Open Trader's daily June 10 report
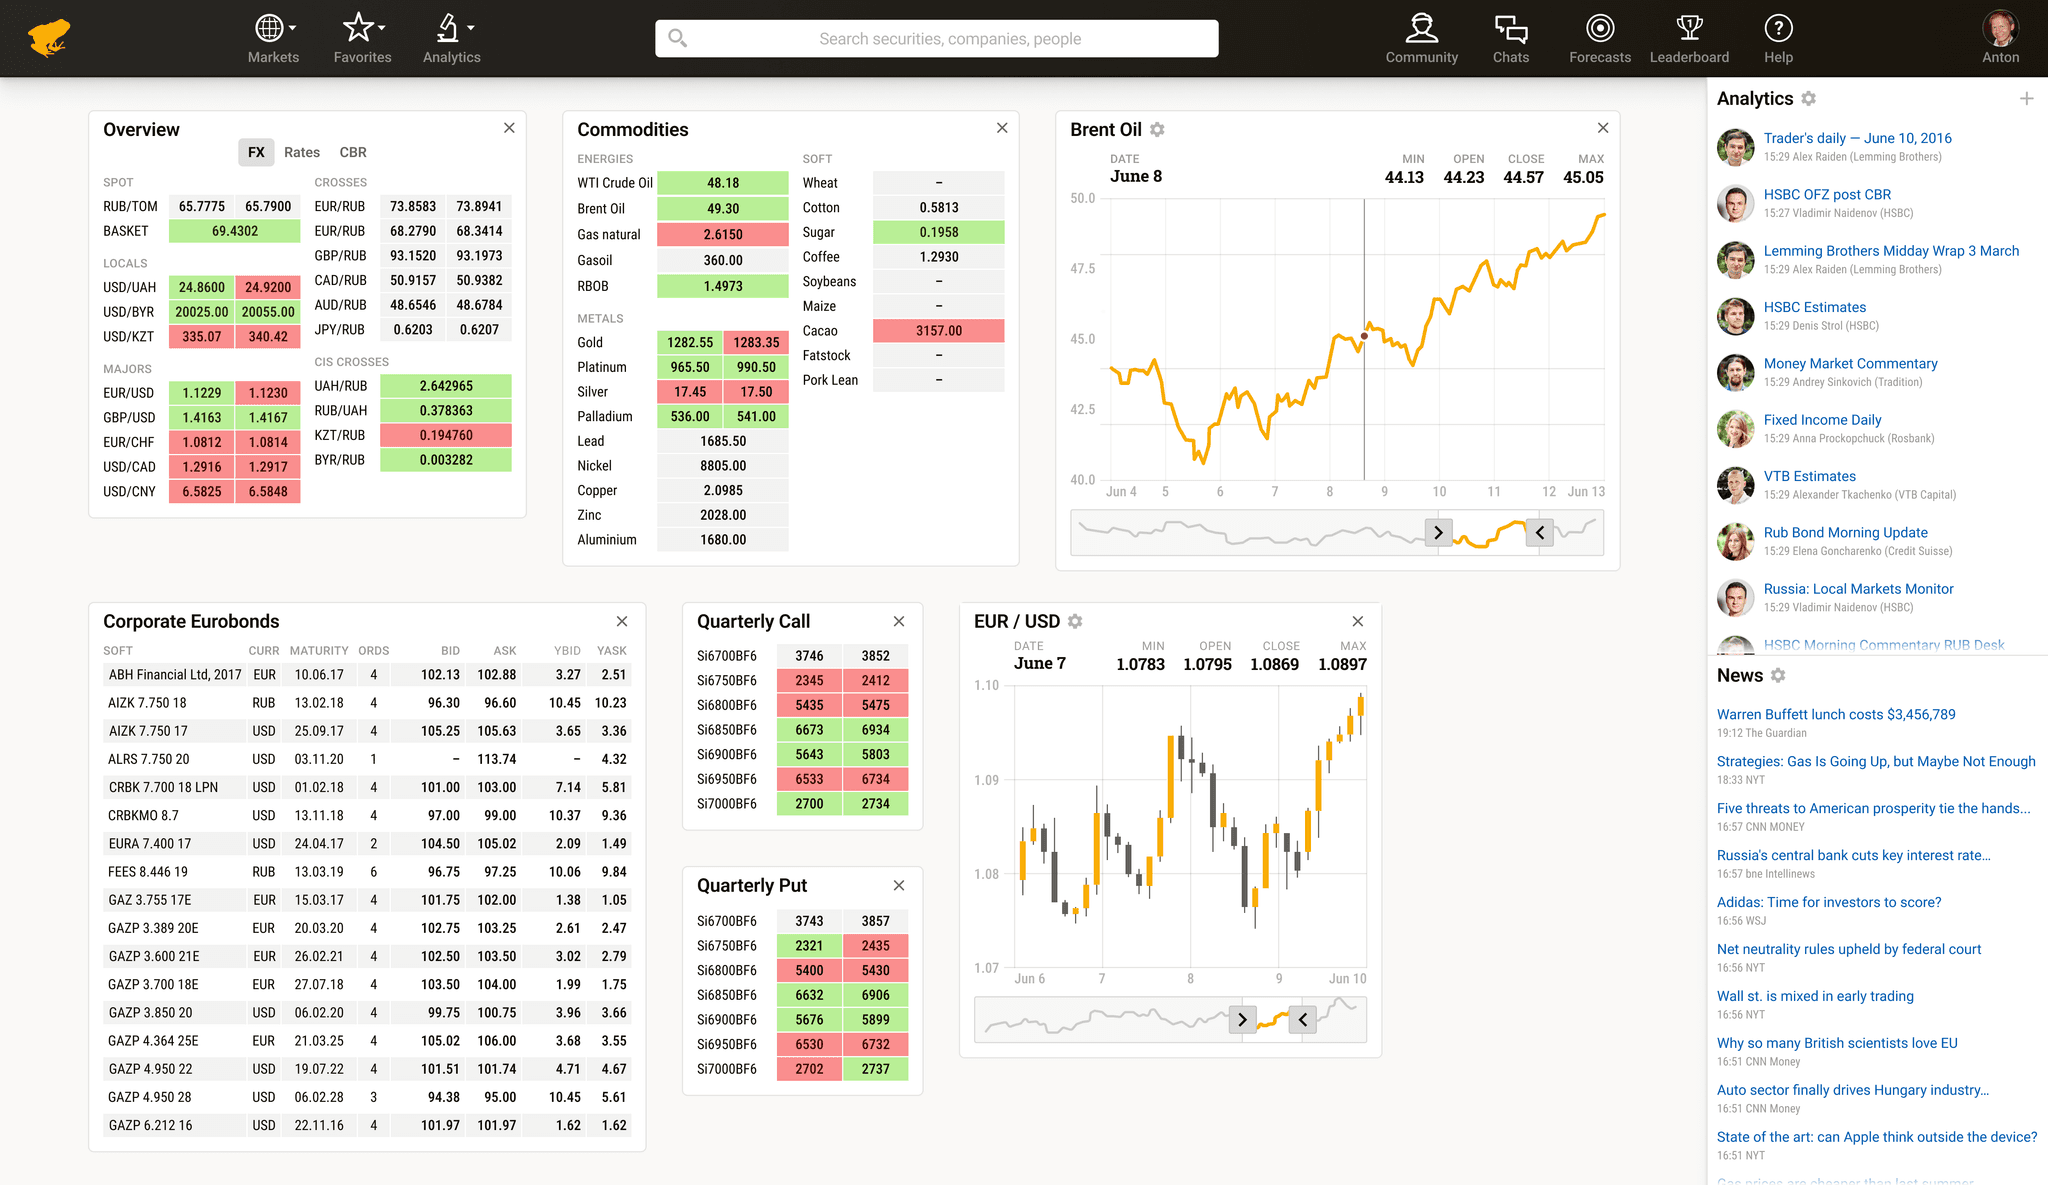Image resolution: width=2048 pixels, height=1185 pixels. tap(1857, 138)
